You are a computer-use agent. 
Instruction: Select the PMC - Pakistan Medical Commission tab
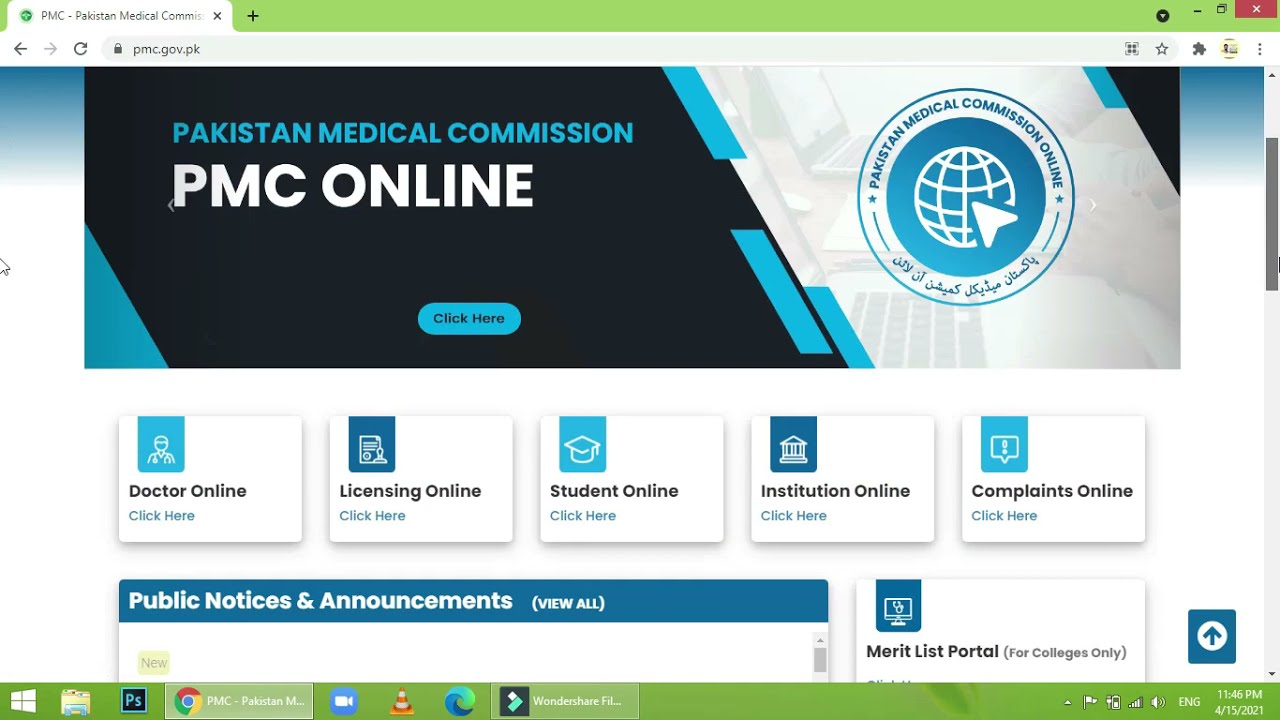point(120,16)
